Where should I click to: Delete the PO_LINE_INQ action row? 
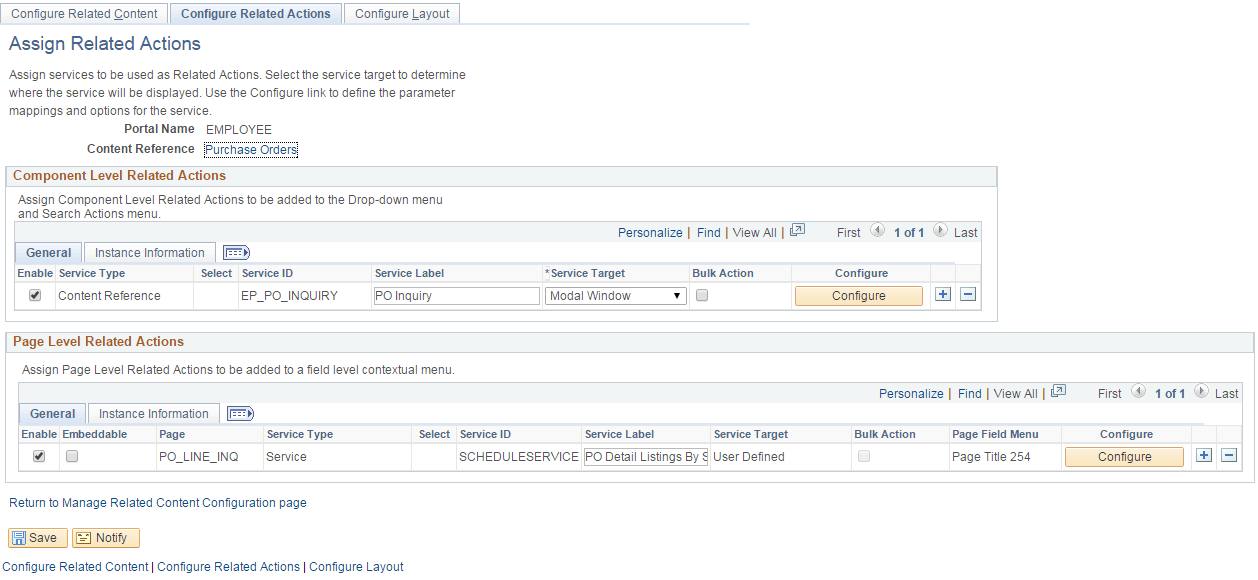(1227, 454)
